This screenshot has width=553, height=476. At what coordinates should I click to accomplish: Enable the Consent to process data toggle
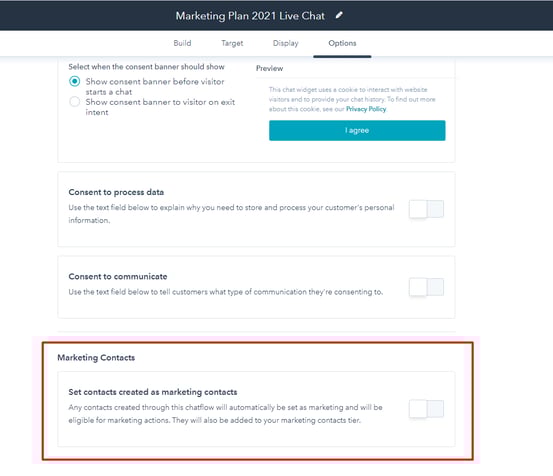(x=426, y=209)
